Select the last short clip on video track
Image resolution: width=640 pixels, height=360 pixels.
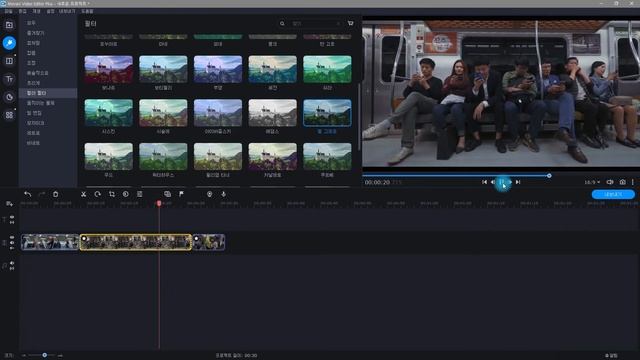[x=209, y=242]
